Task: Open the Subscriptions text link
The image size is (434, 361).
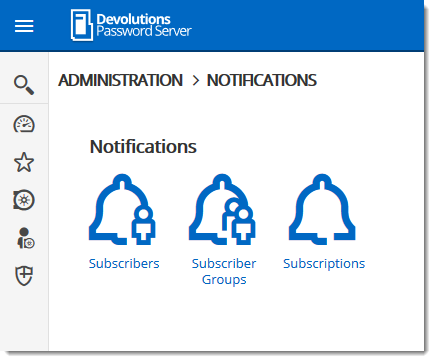Action: pyautogui.click(x=324, y=264)
